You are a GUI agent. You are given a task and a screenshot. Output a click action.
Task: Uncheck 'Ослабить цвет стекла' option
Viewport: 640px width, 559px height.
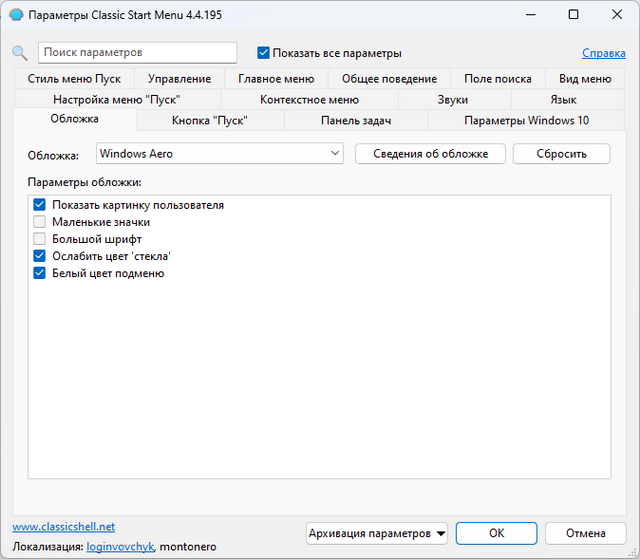pyautogui.click(x=40, y=256)
